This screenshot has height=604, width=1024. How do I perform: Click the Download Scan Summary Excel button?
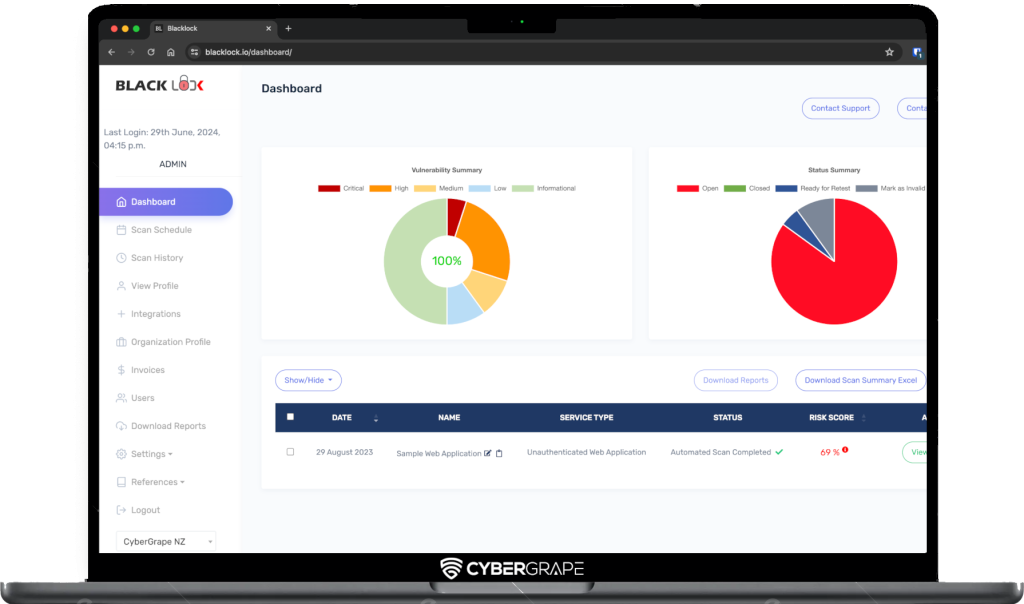pos(860,380)
